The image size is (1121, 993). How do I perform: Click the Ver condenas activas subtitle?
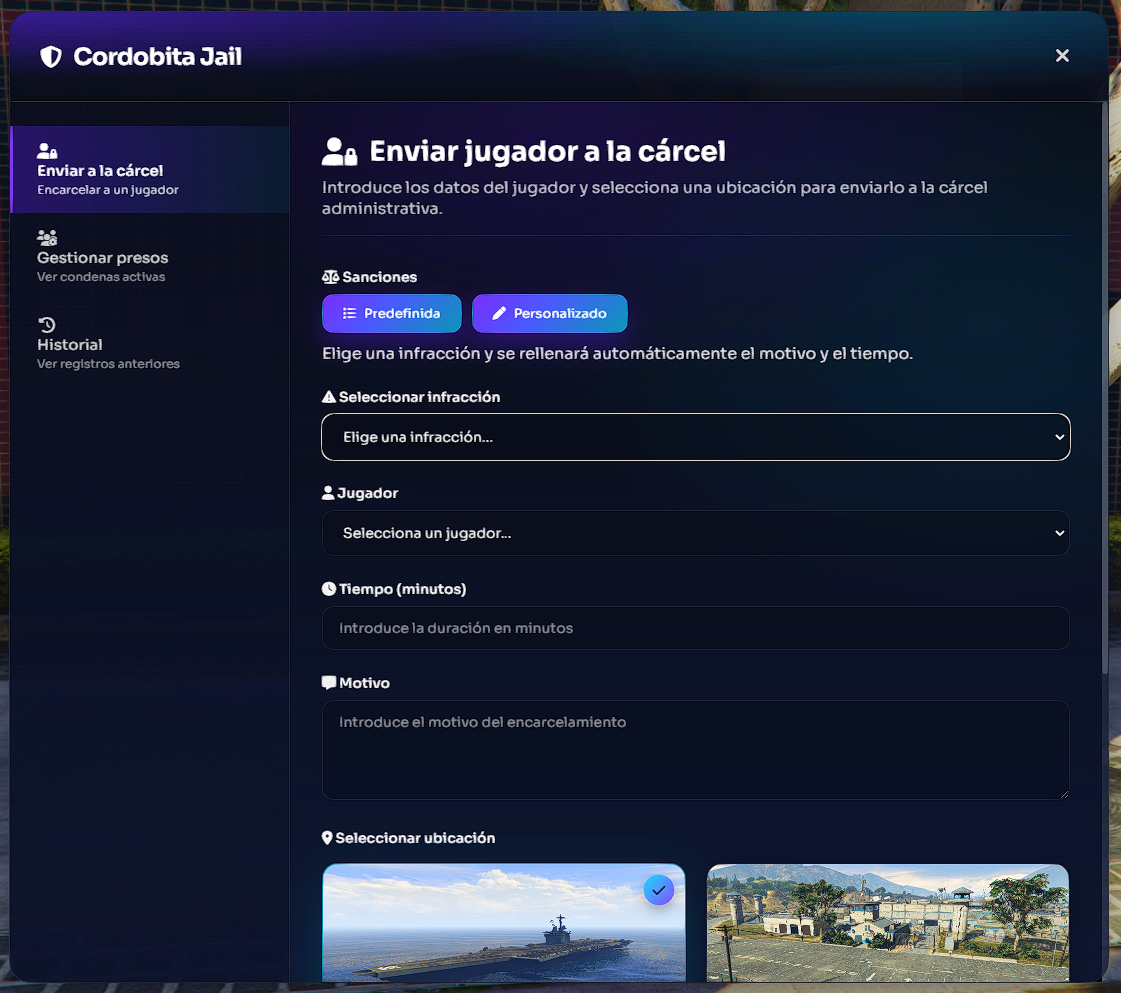point(101,277)
